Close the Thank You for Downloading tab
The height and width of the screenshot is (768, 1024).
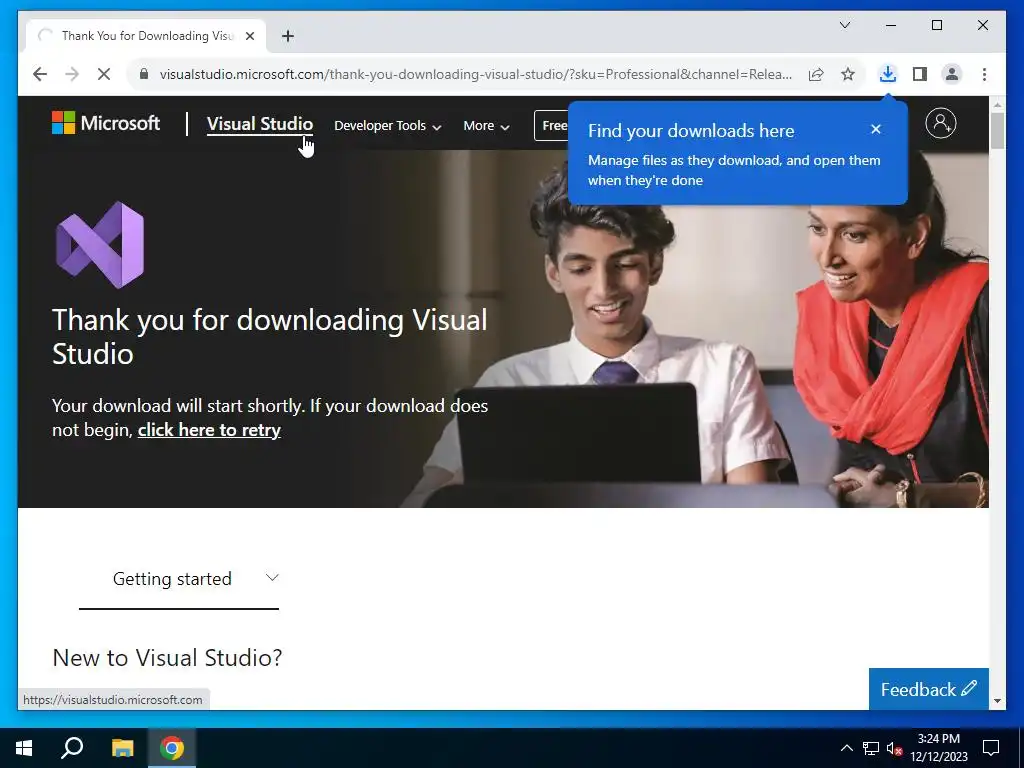pyautogui.click(x=249, y=36)
